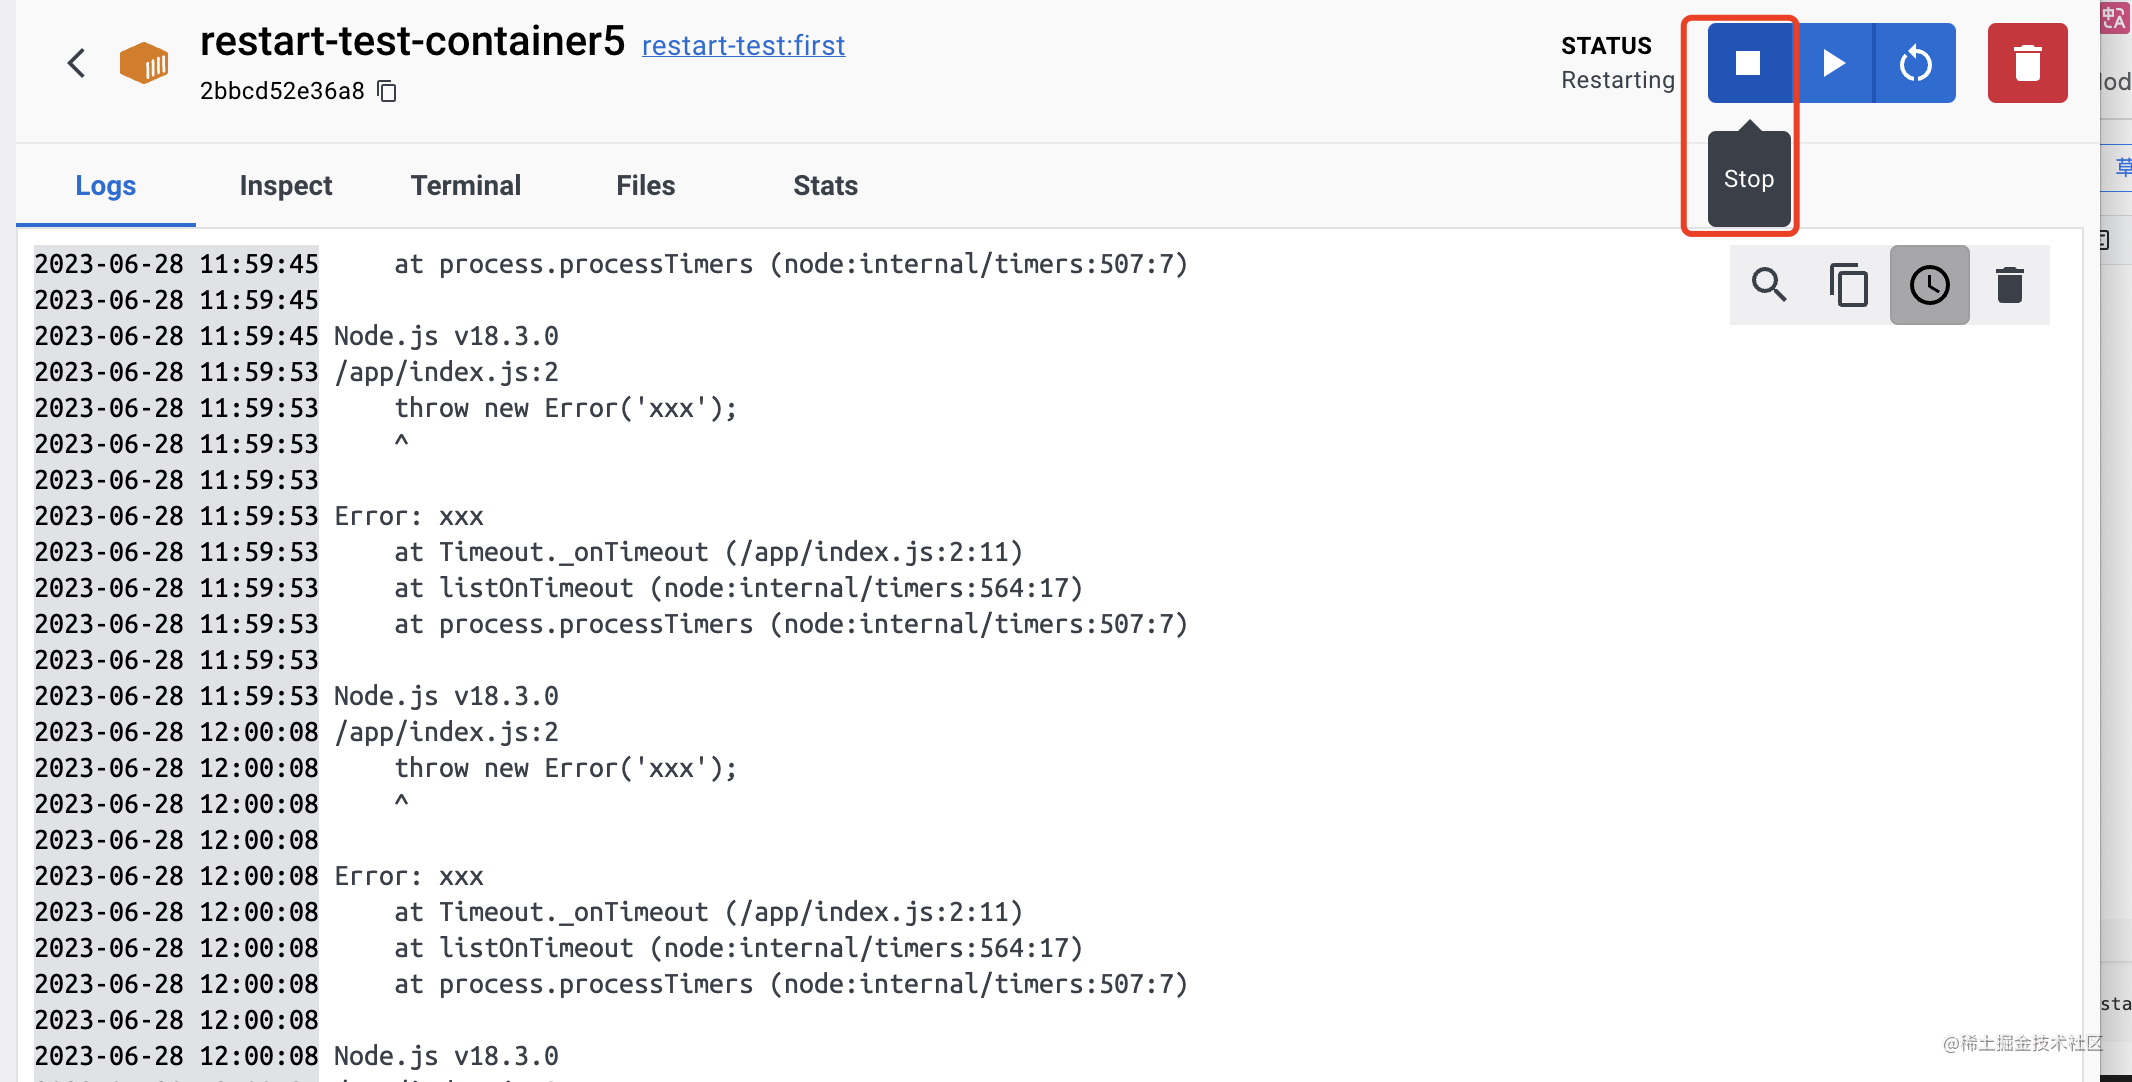Image resolution: width=2132 pixels, height=1082 pixels.
Task: Copy logs to clipboard
Action: click(x=1849, y=285)
